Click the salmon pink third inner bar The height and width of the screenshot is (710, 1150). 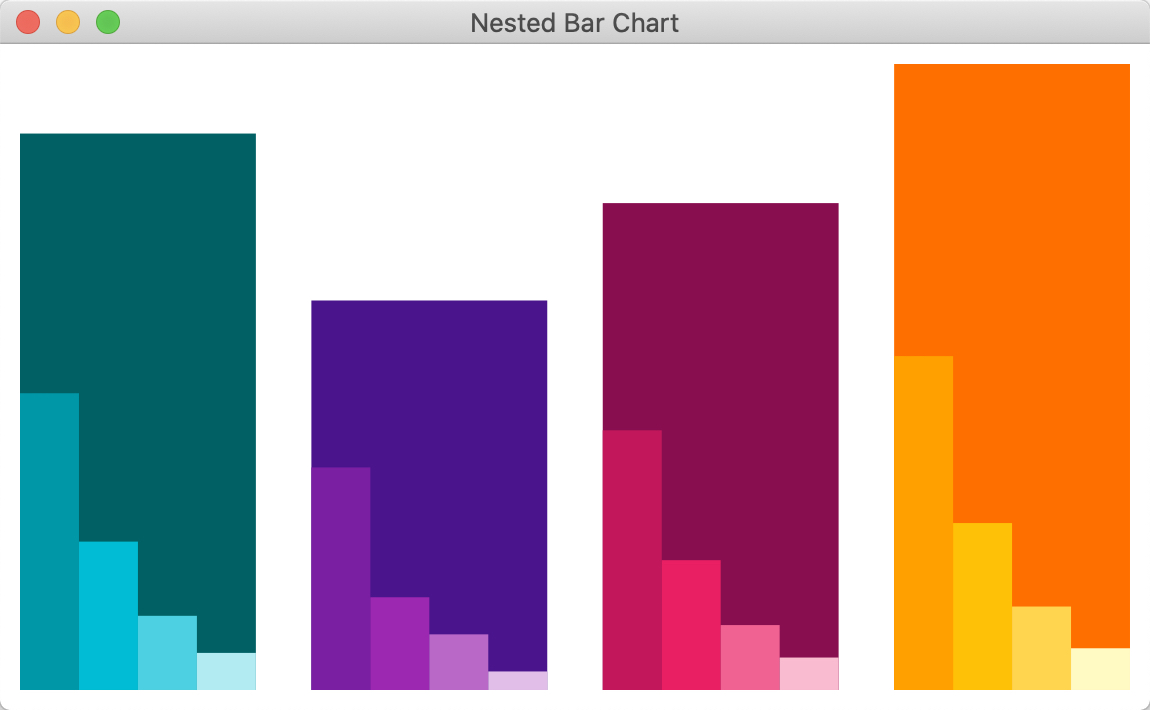[x=750, y=657]
